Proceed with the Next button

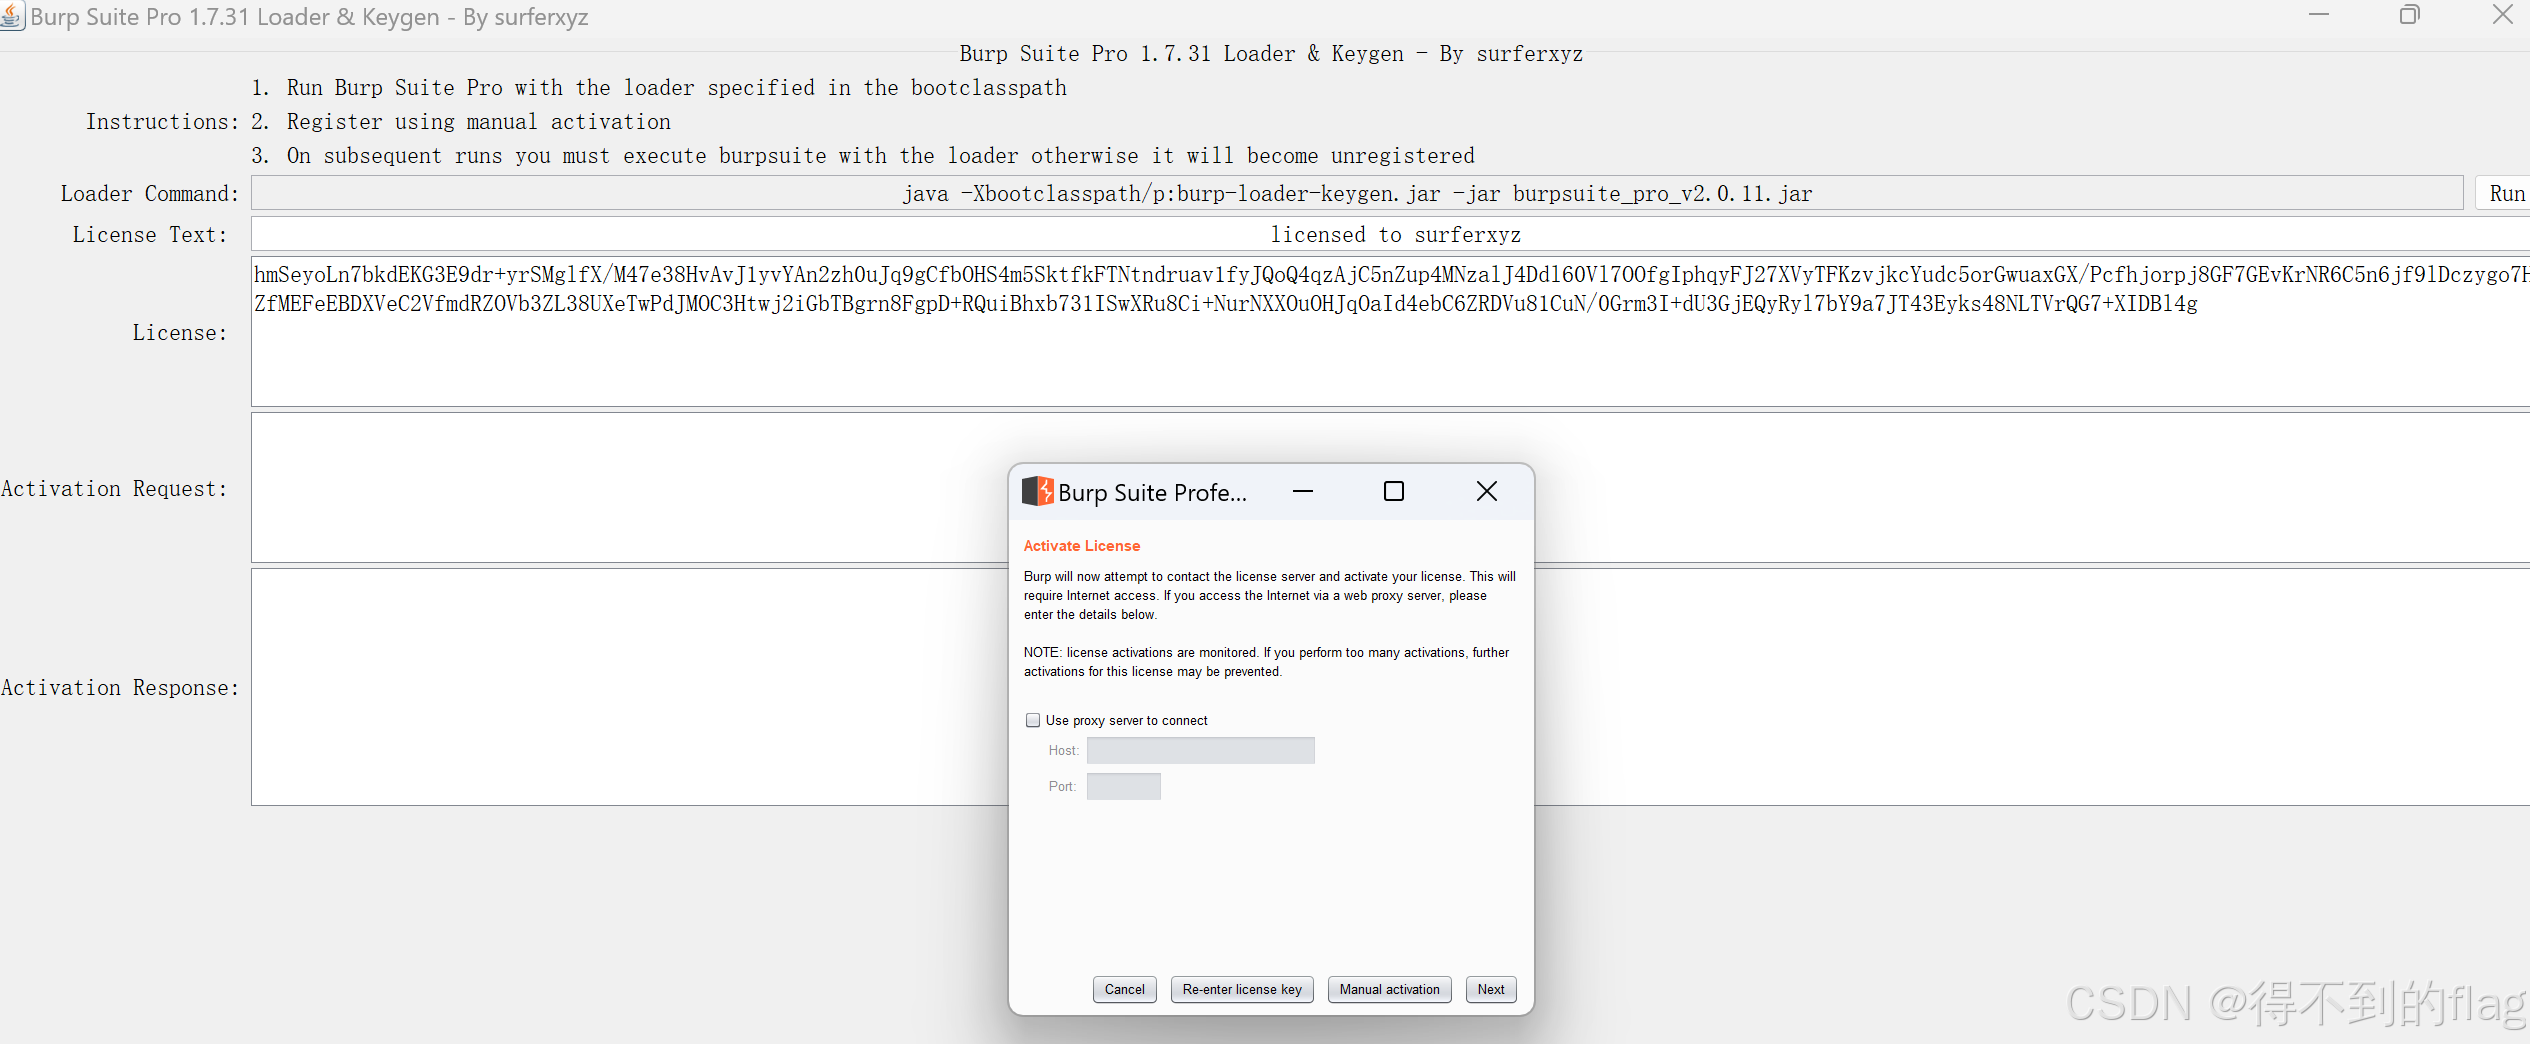pyautogui.click(x=1491, y=990)
